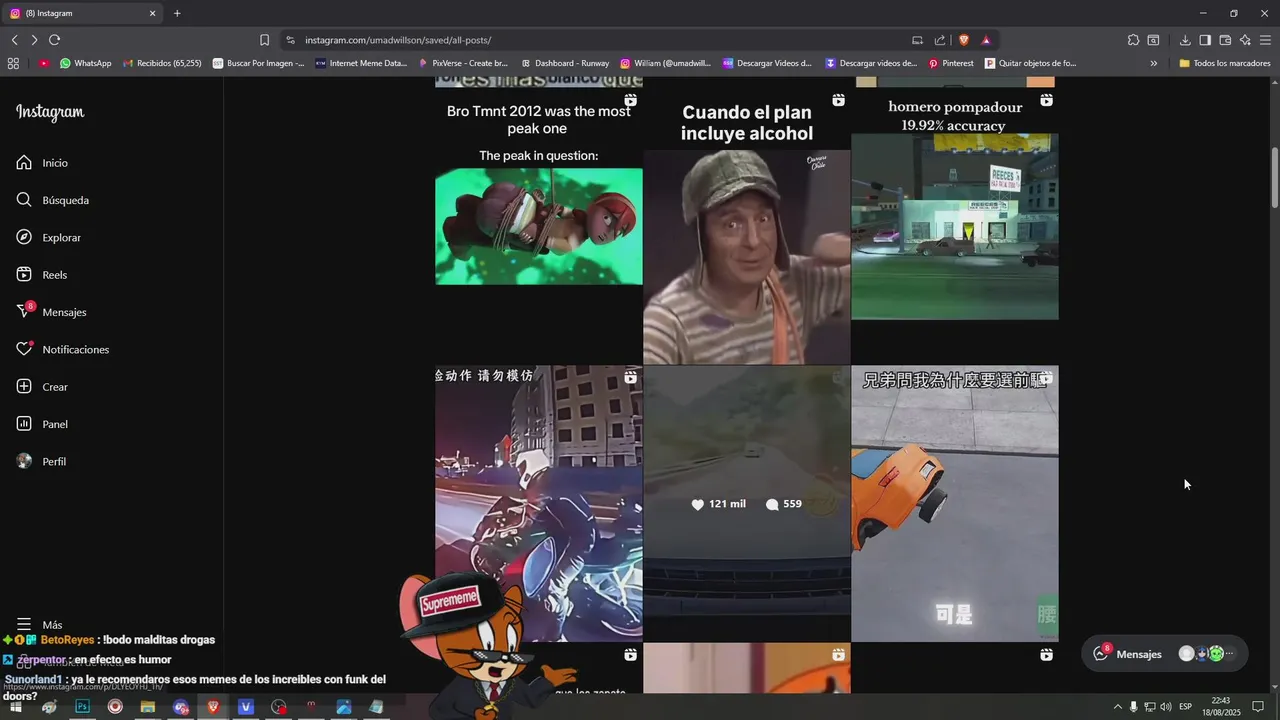
Task: Open the browser main menu
Action: tap(1266, 40)
